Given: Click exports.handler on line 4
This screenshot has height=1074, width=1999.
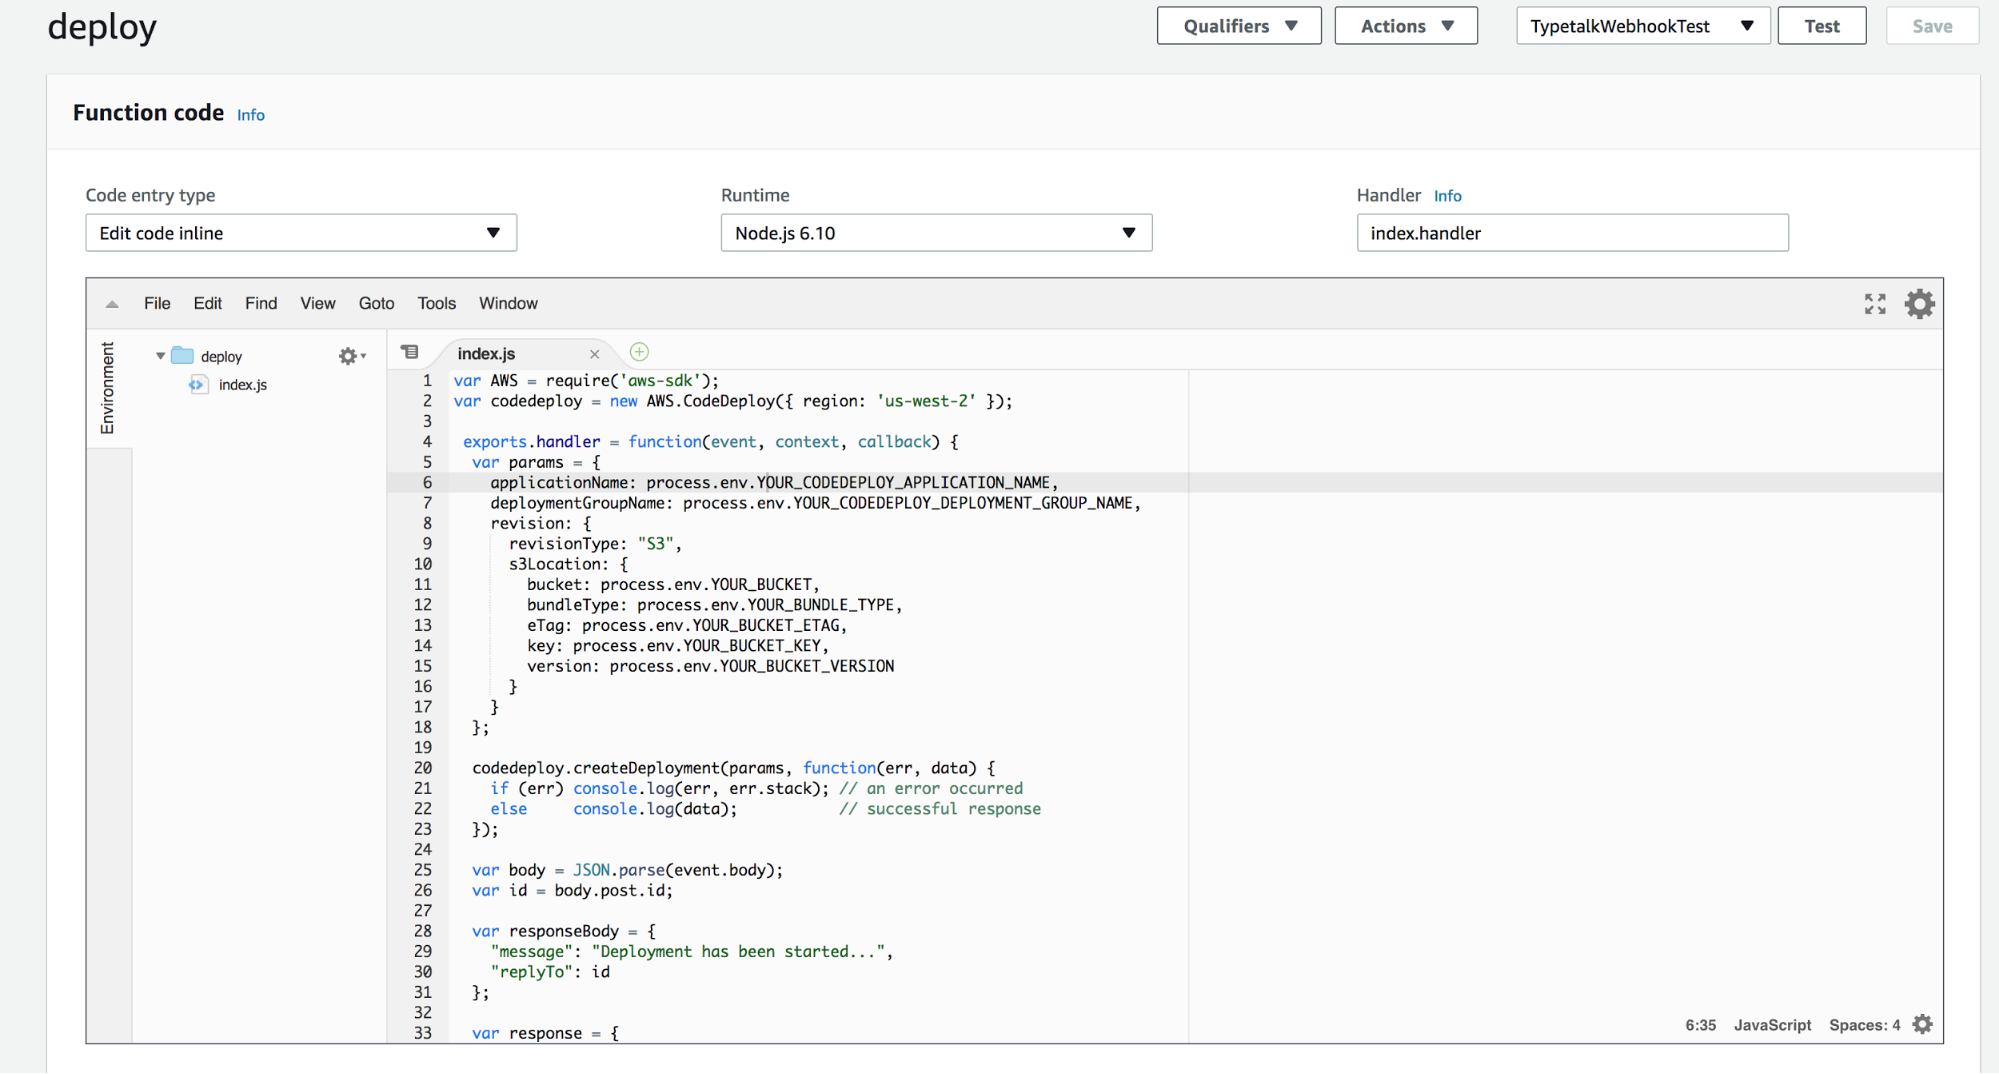Looking at the screenshot, I should click(x=532, y=442).
